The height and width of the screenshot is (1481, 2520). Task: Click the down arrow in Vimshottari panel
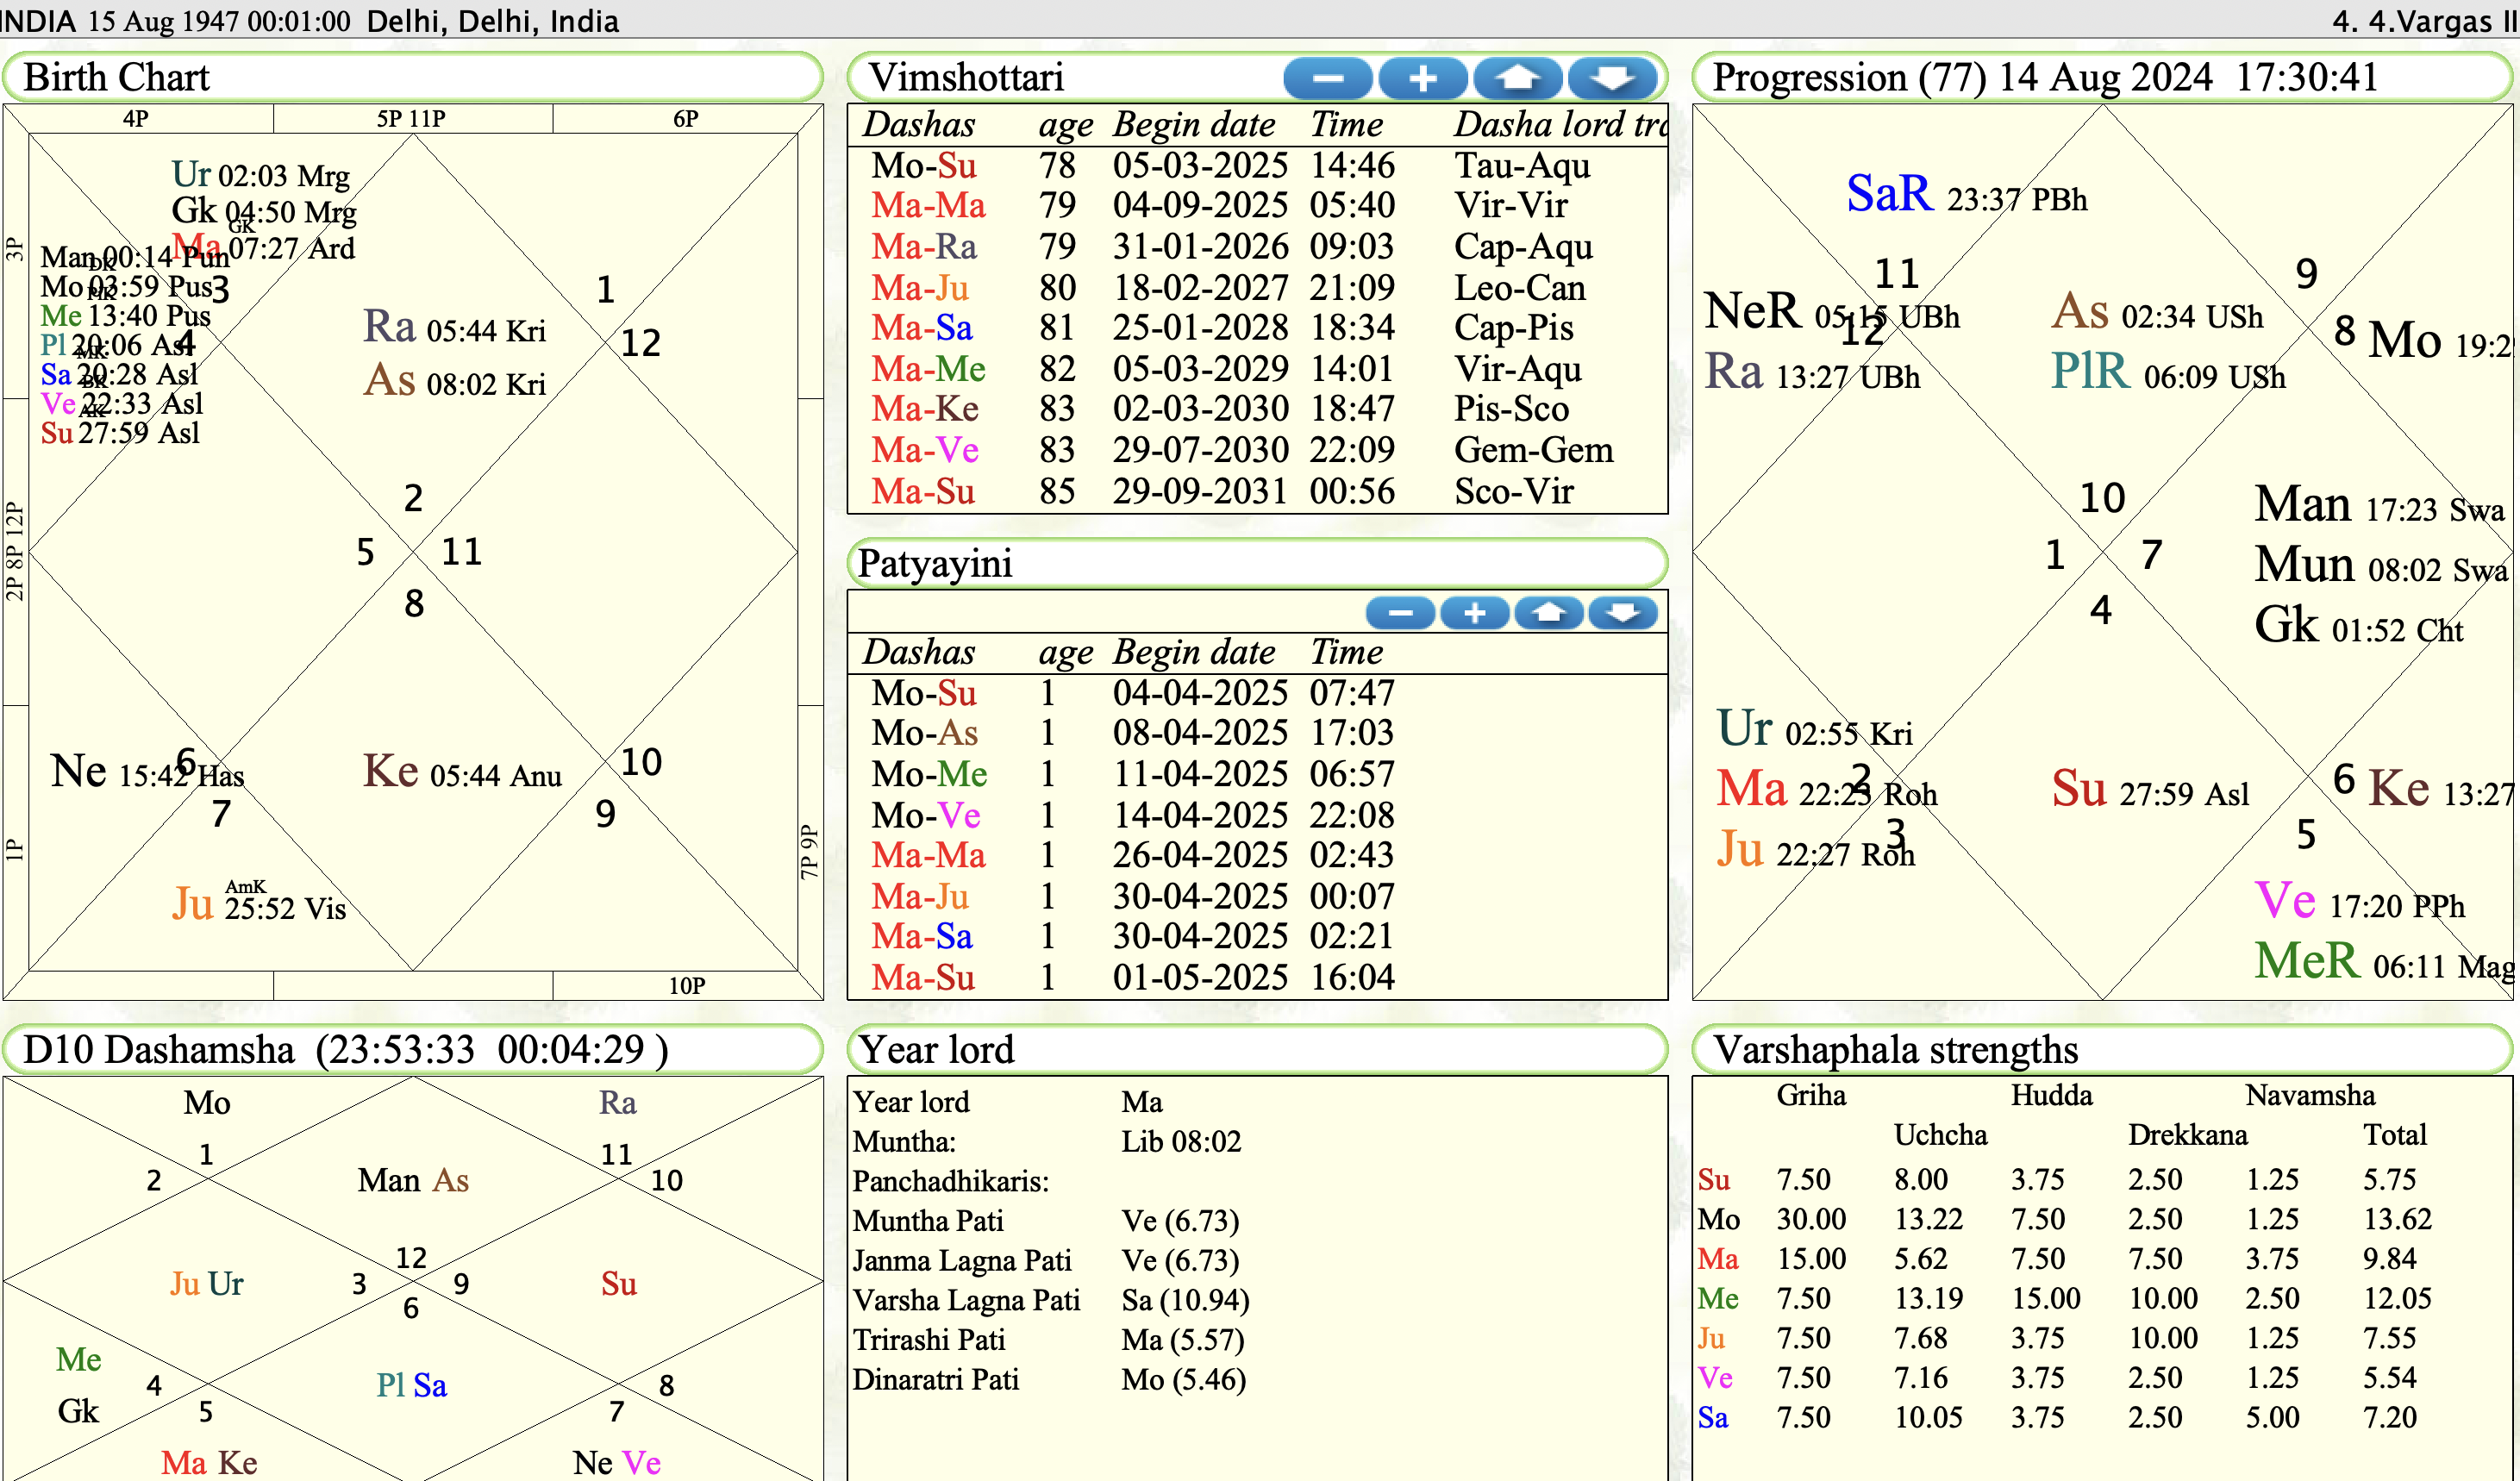click(x=1612, y=78)
